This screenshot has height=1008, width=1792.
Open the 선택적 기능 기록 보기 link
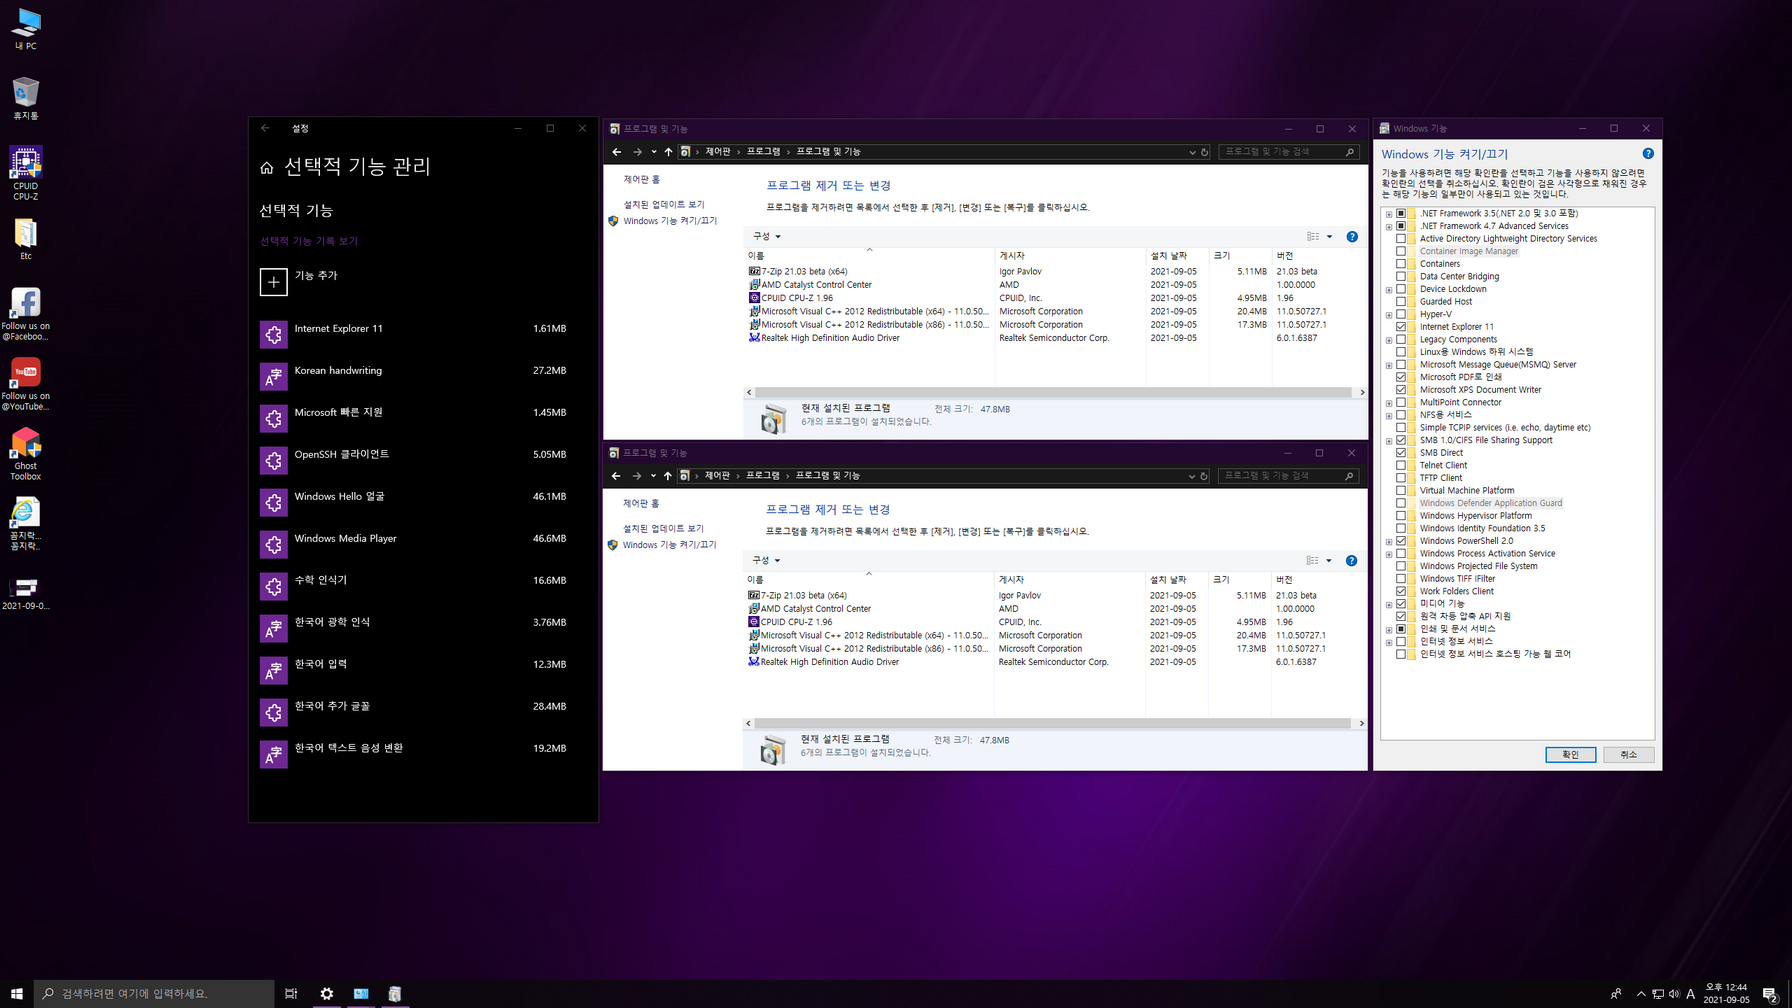point(309,241)
